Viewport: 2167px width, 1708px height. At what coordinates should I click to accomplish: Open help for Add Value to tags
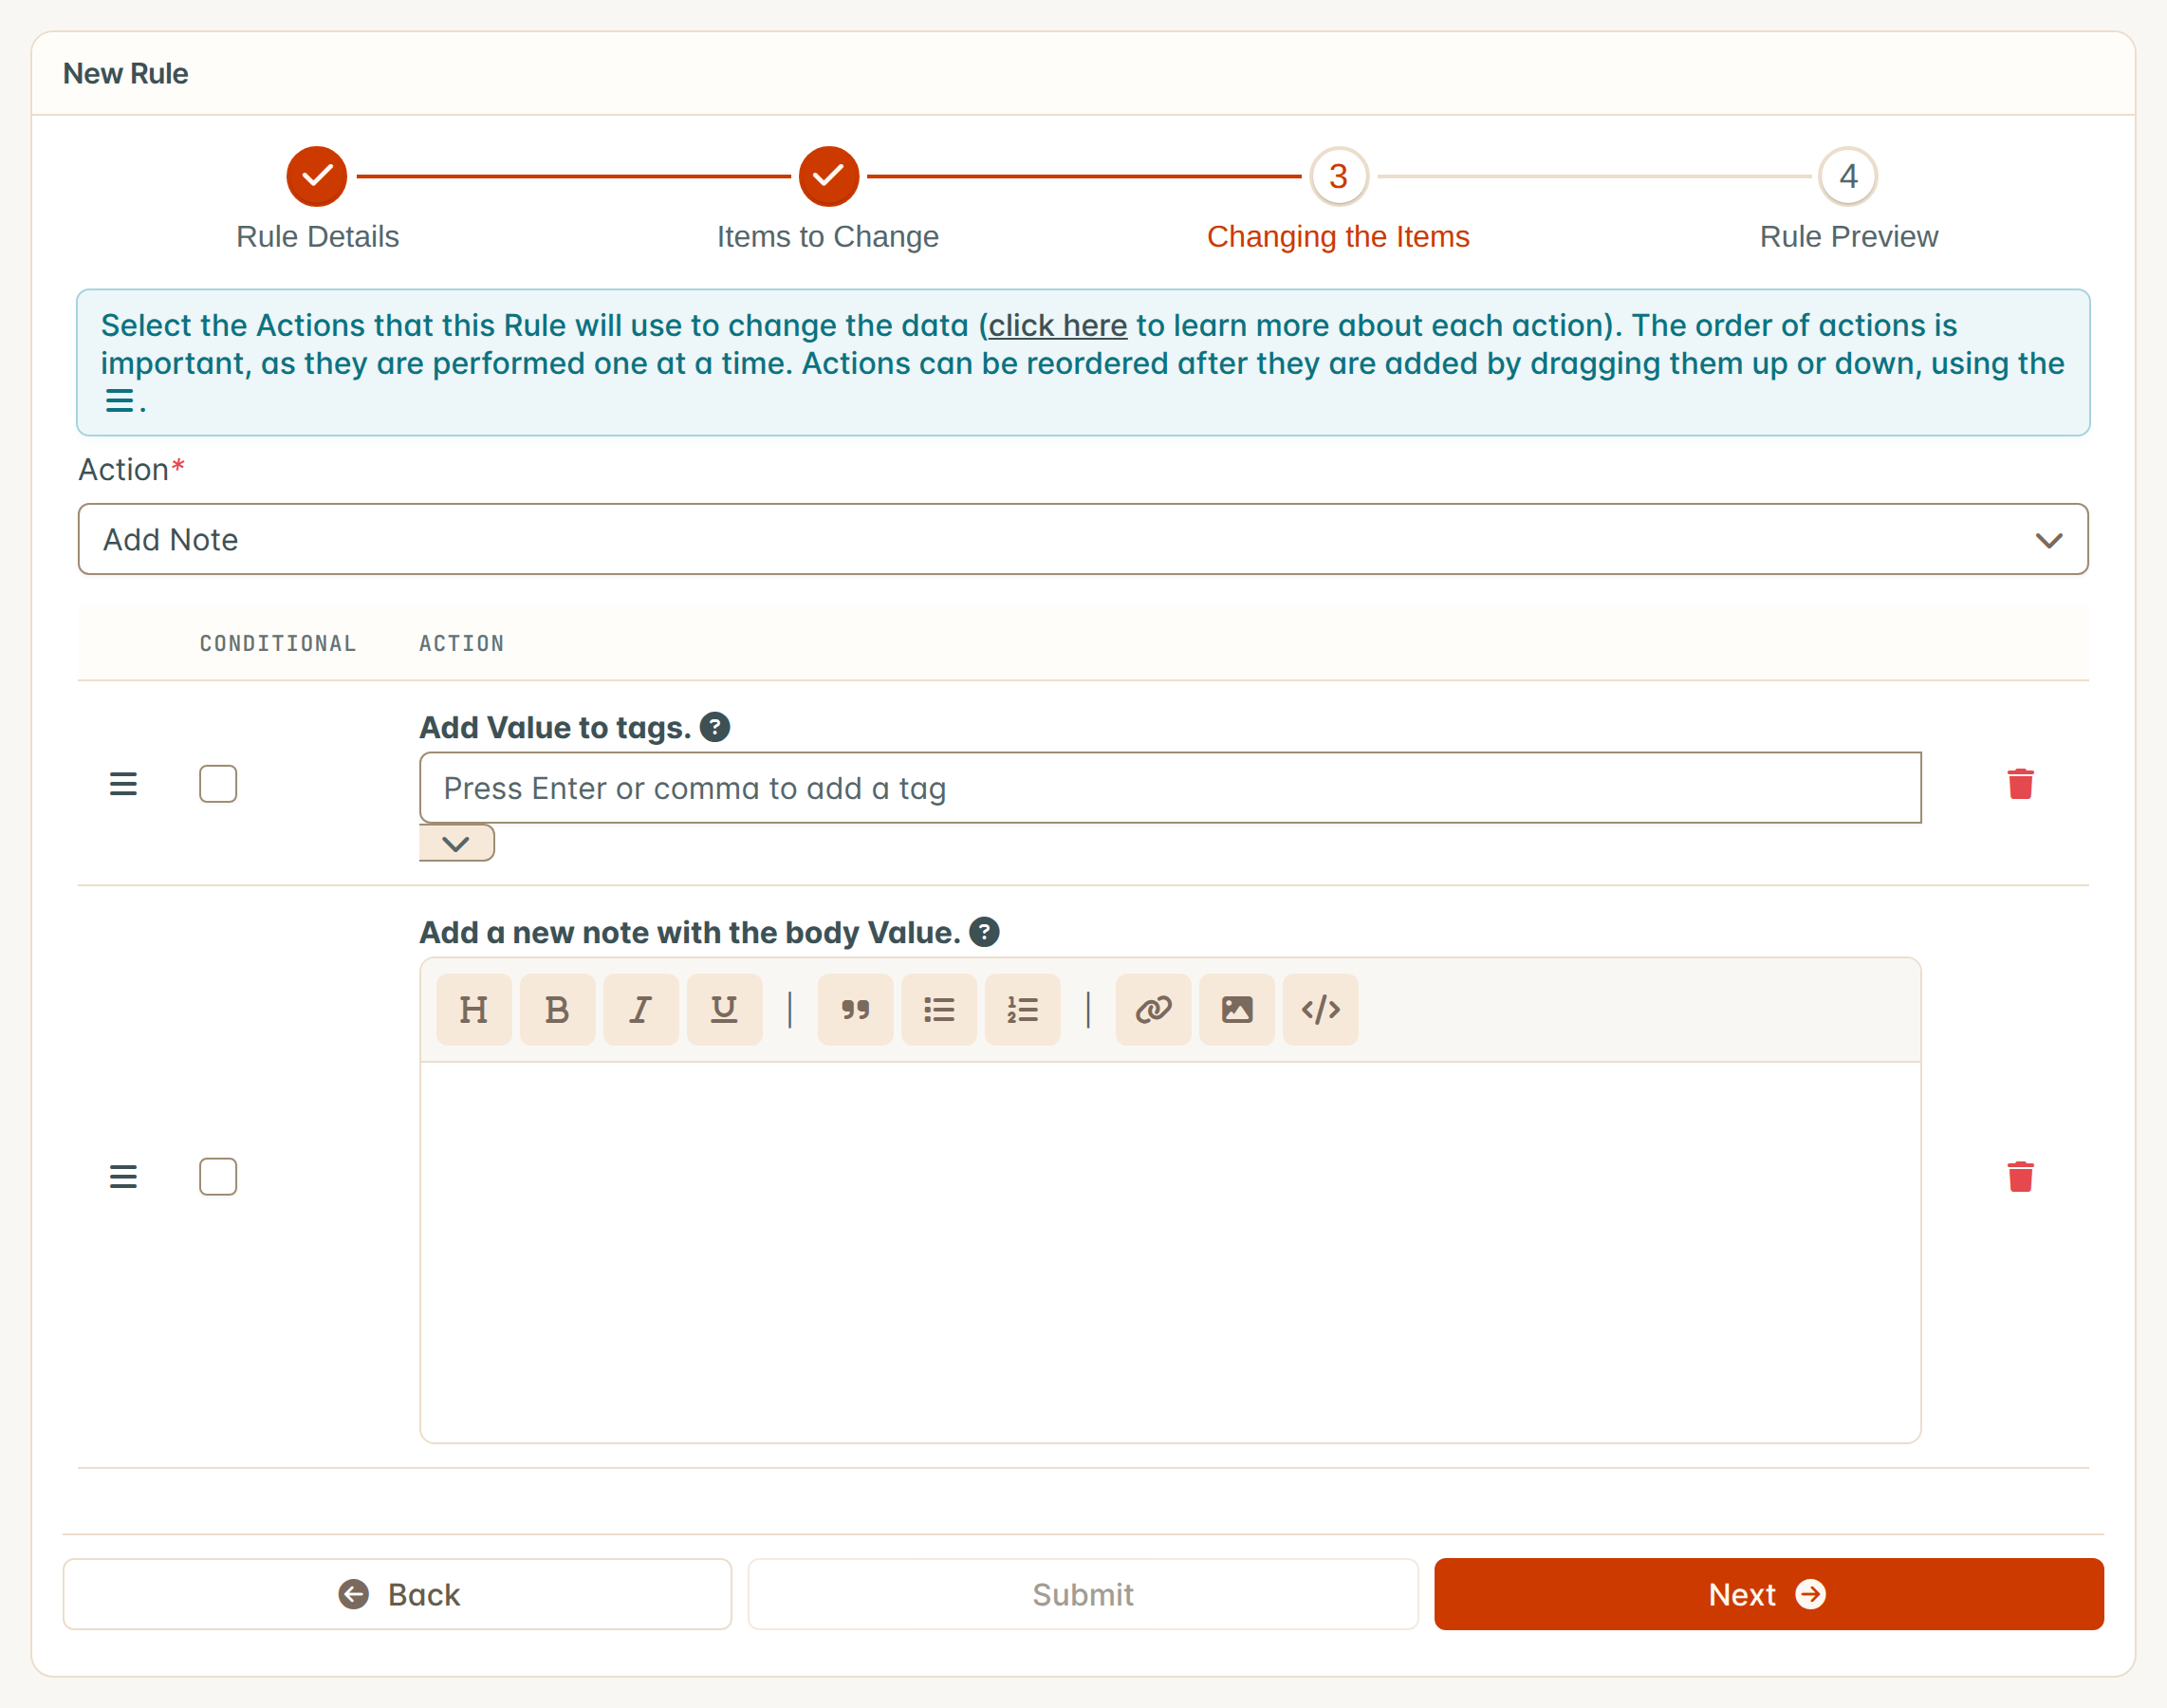[x=714, y=727]
